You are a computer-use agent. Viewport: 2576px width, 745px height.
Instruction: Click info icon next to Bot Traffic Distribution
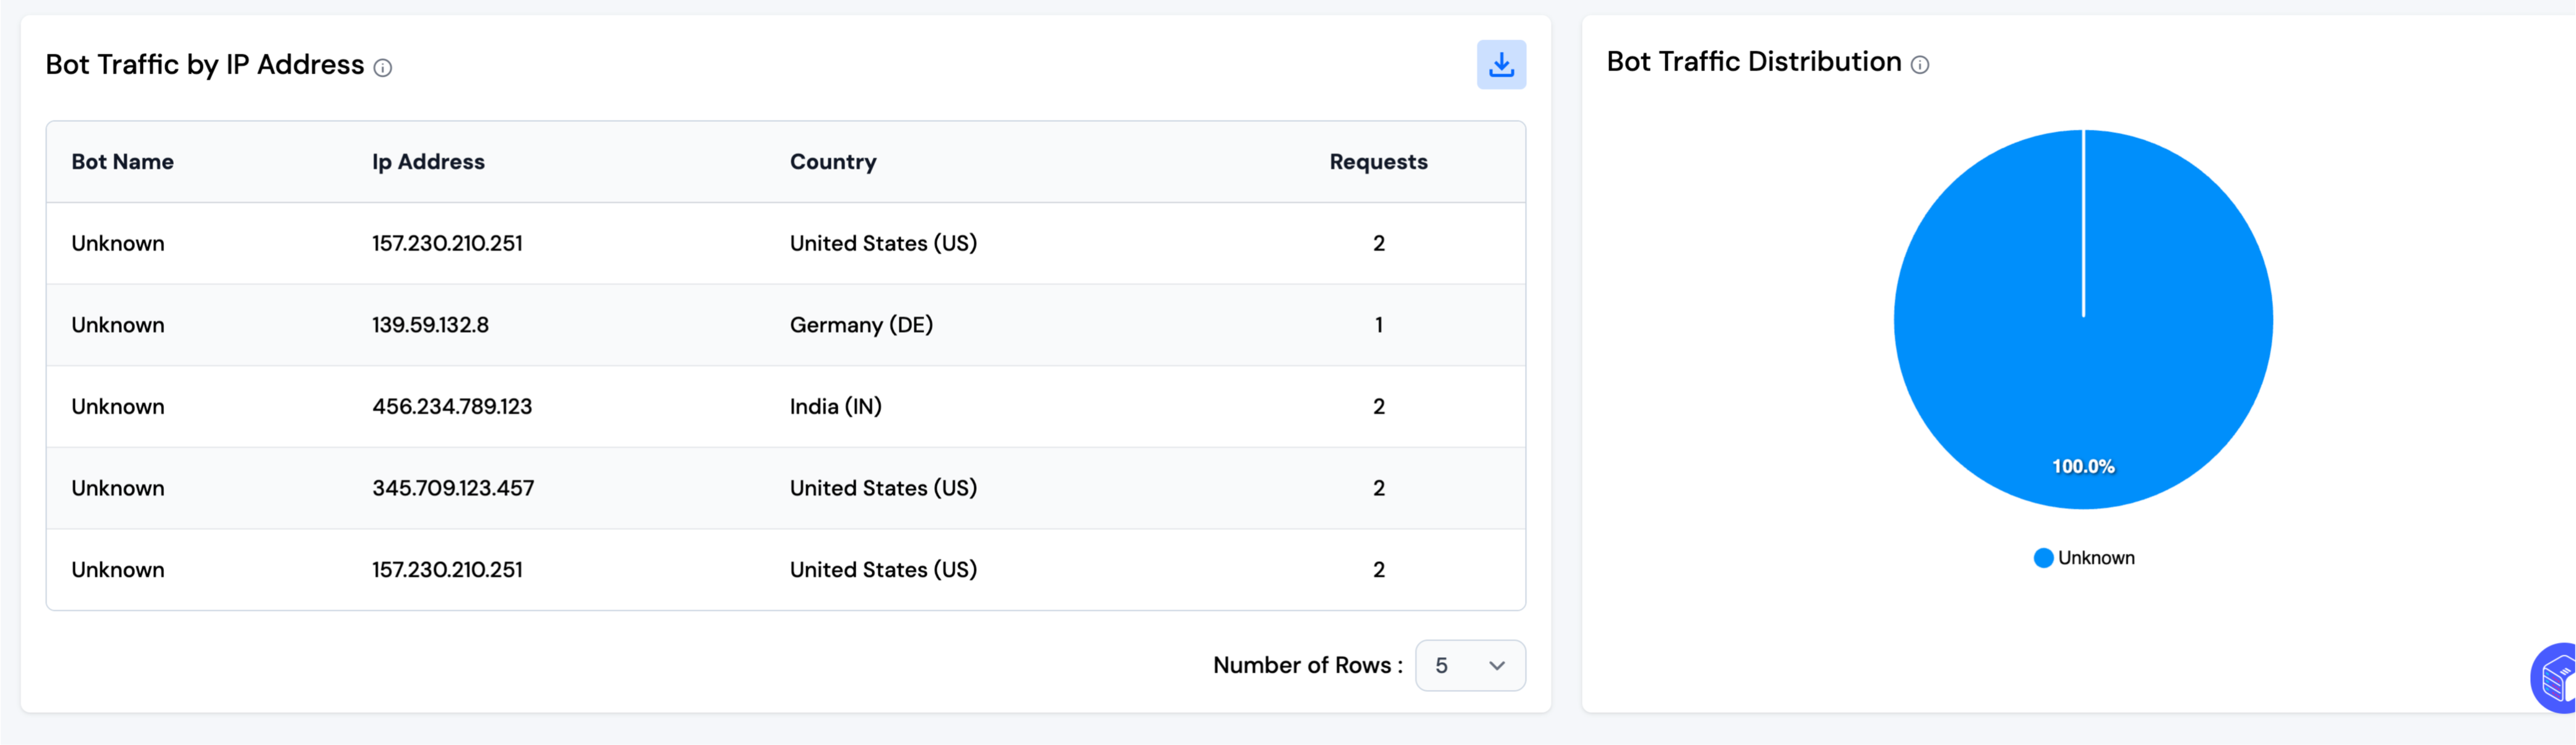pyautogui.click(x=1919, y=65)
